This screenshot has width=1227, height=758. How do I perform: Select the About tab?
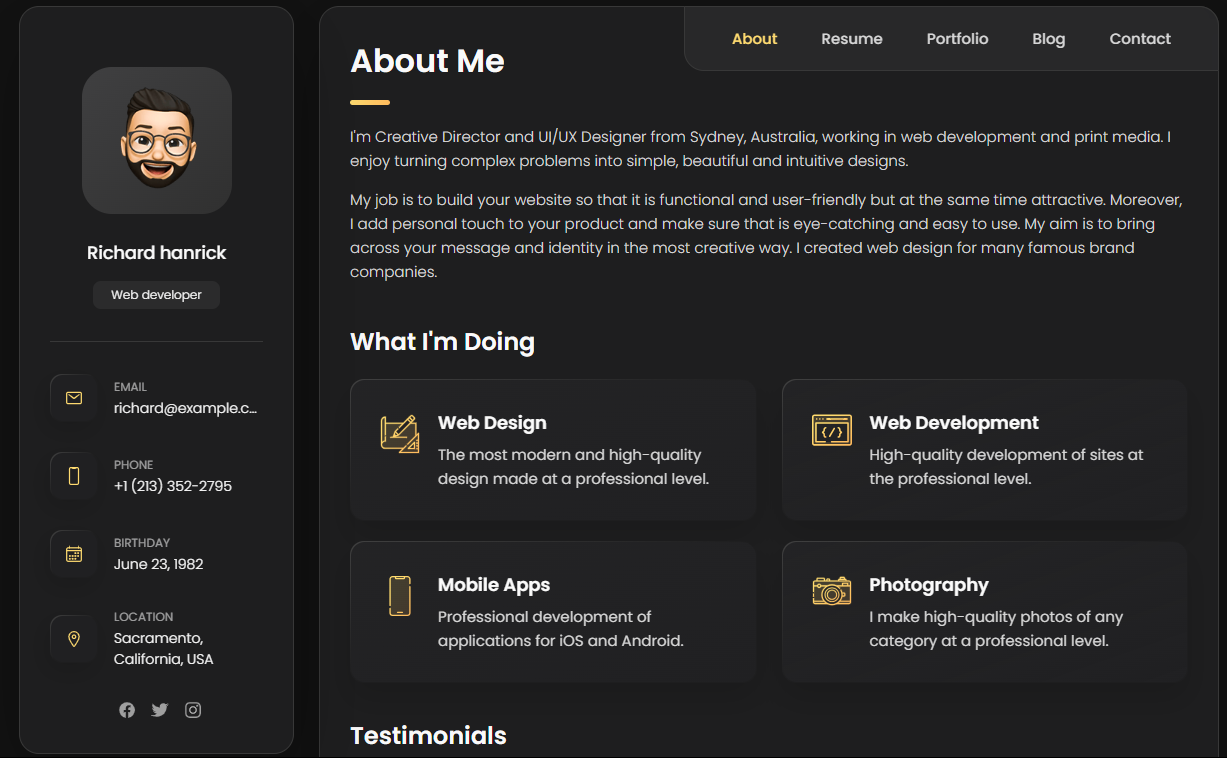click(754, 39)
